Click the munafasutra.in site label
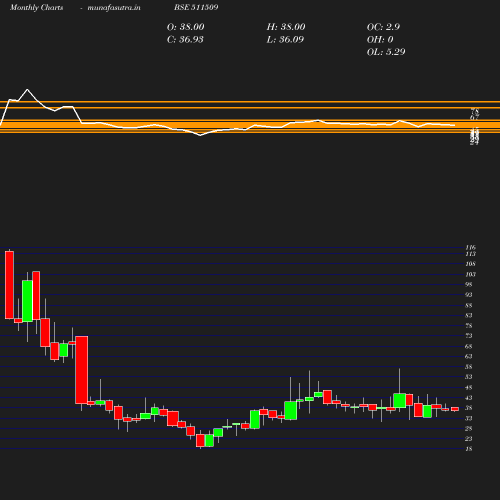The image size is (500, 500). [114, 7]
